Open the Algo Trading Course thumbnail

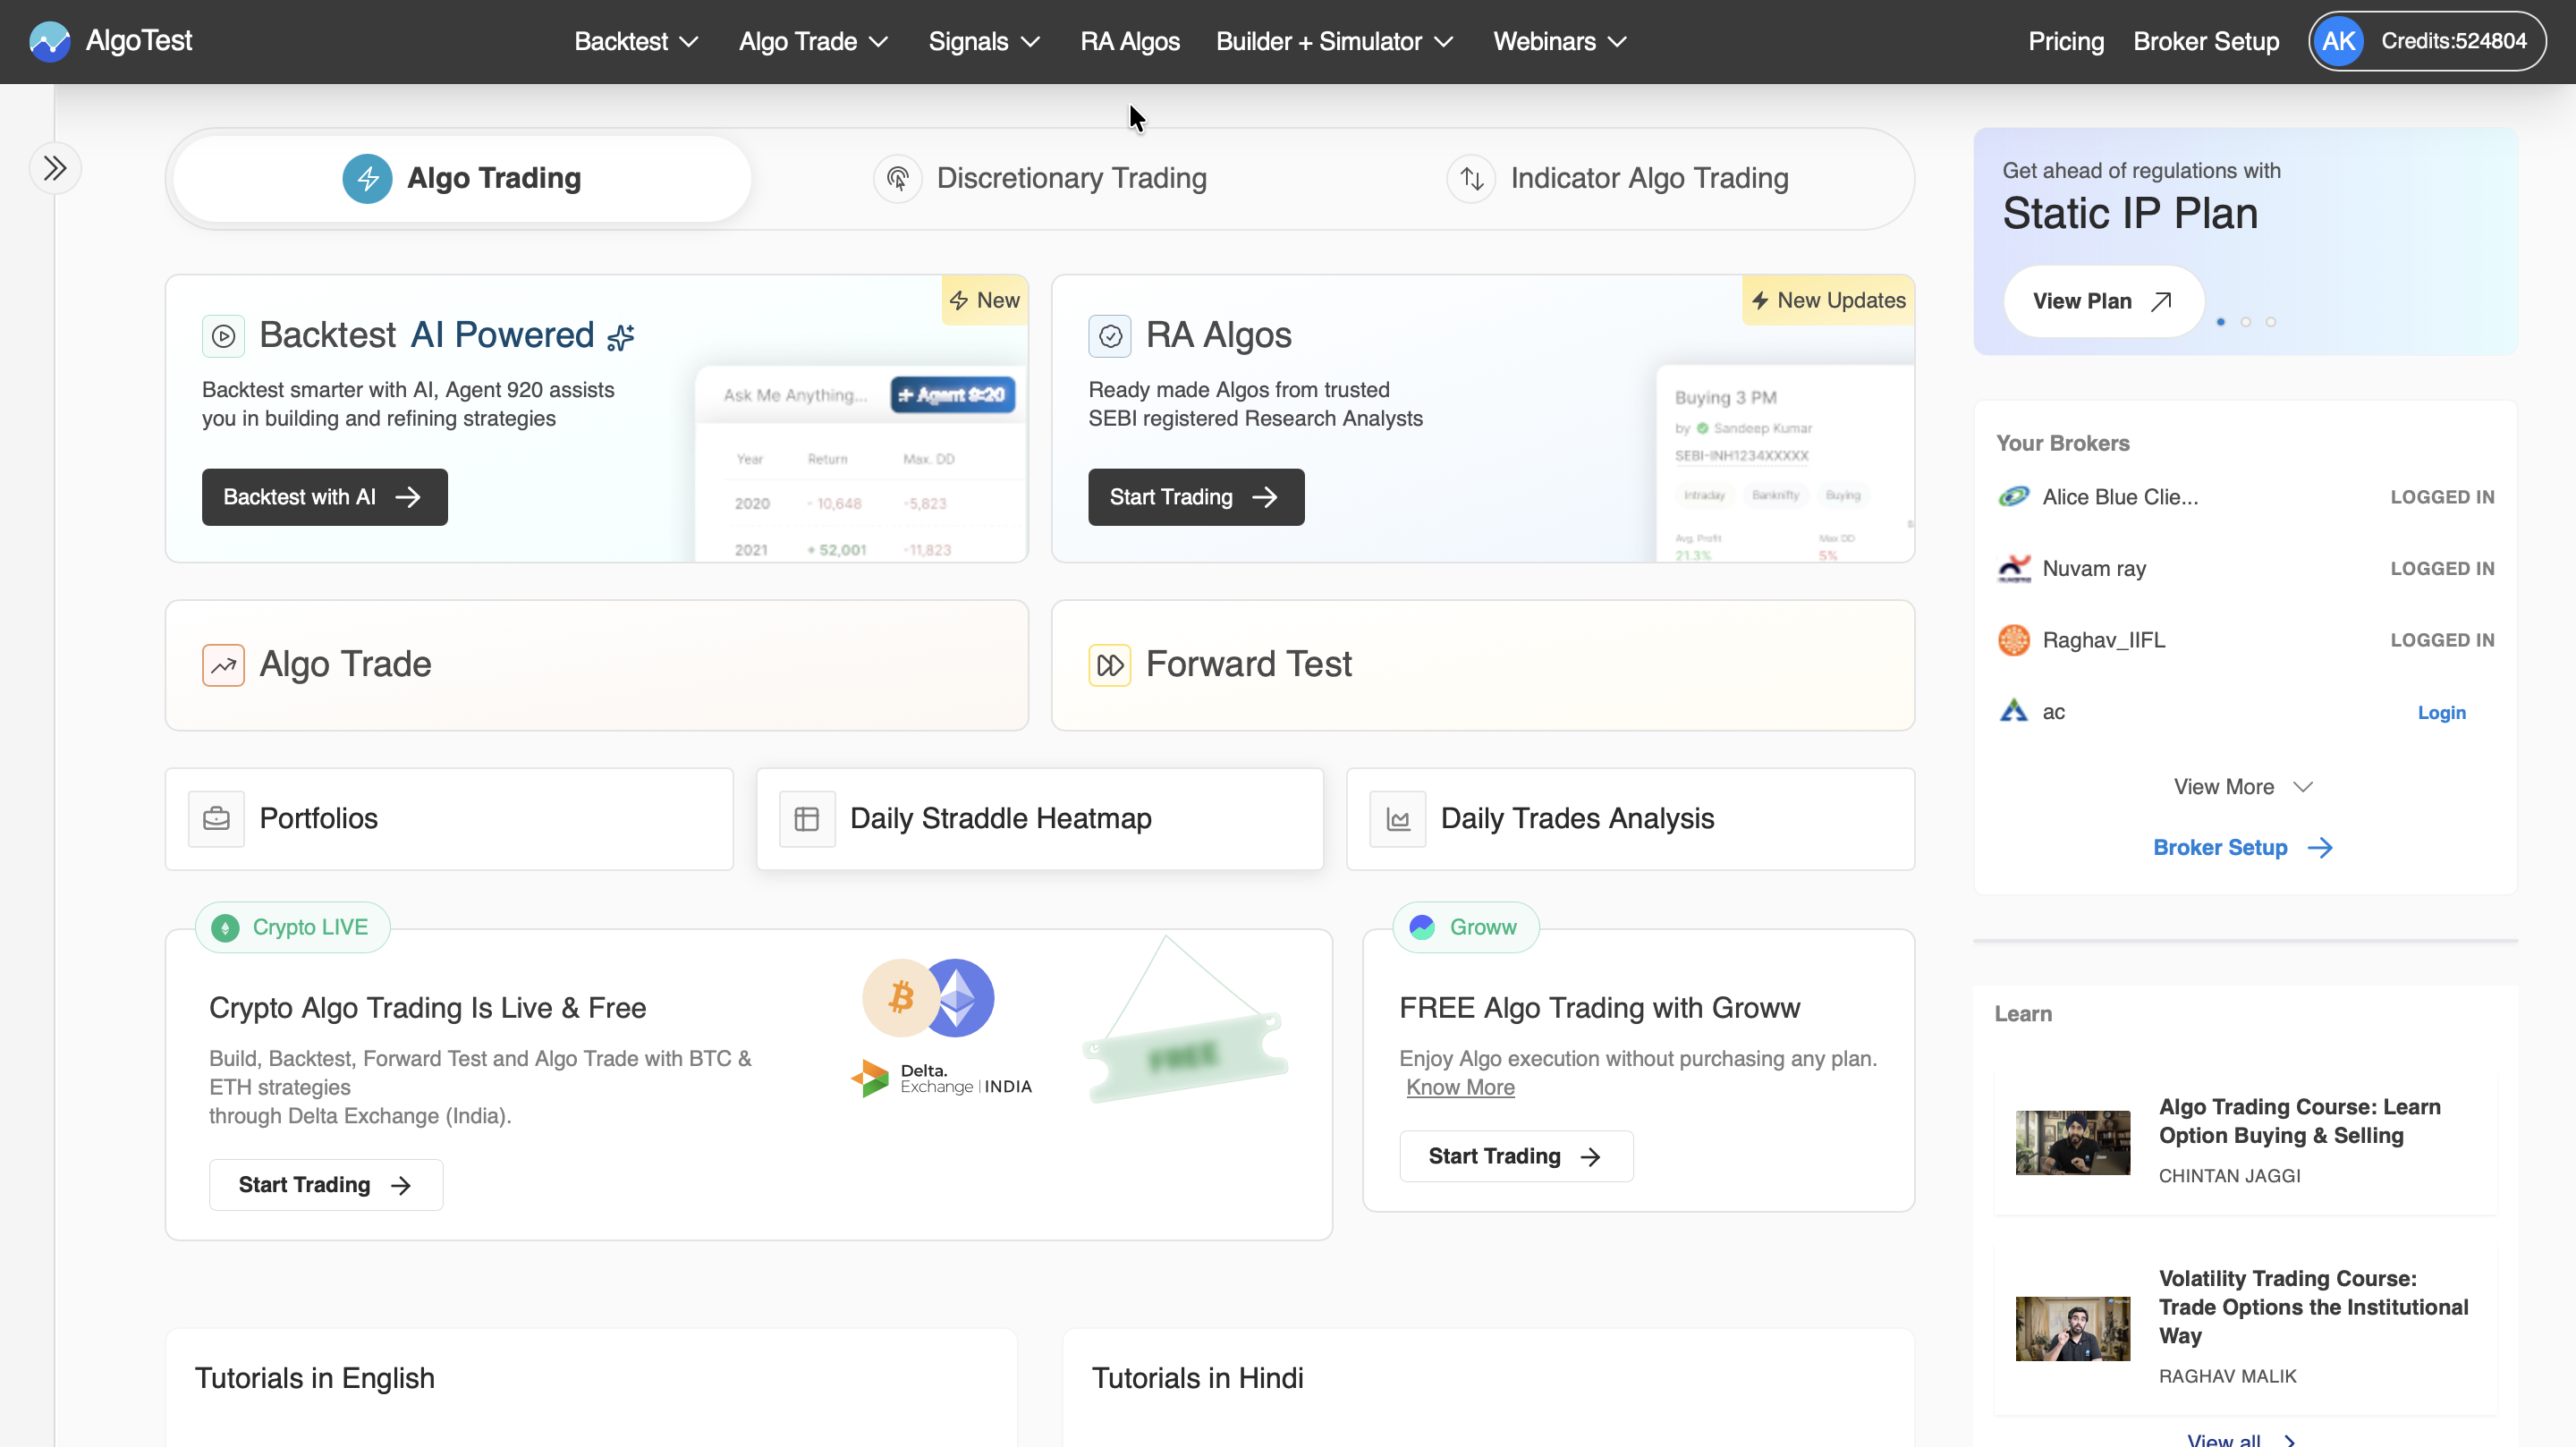pos(2072,1142)
